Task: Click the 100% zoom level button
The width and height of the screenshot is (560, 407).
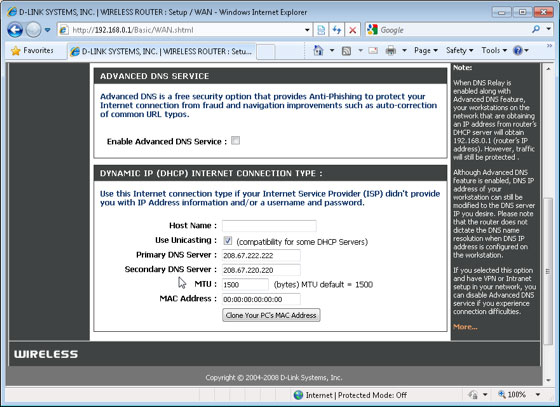Action: [x=512, y=395]
